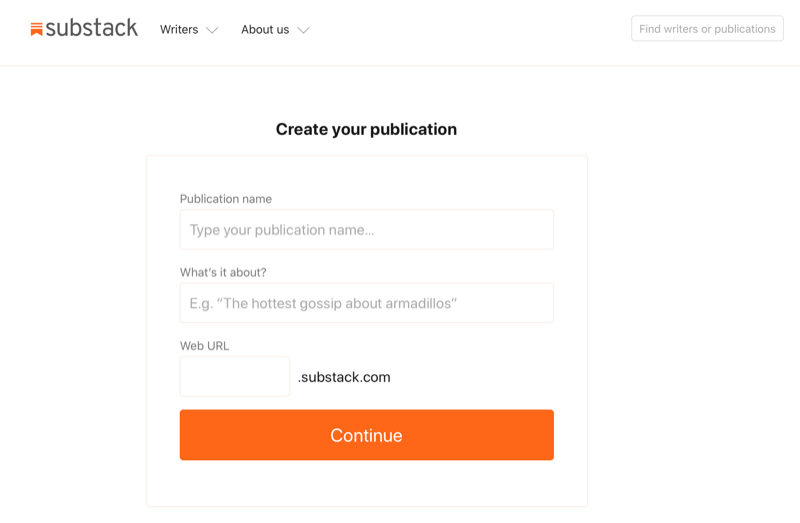Expand the chevron next to Writers

(x=212, y=30)
